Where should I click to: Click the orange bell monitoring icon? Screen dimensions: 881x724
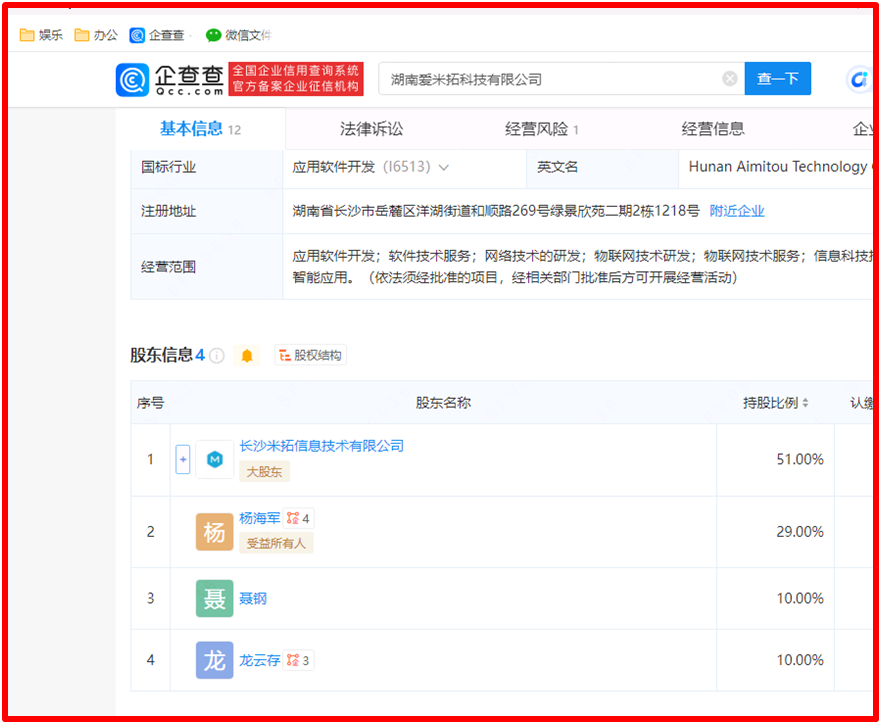click(247, 356)
